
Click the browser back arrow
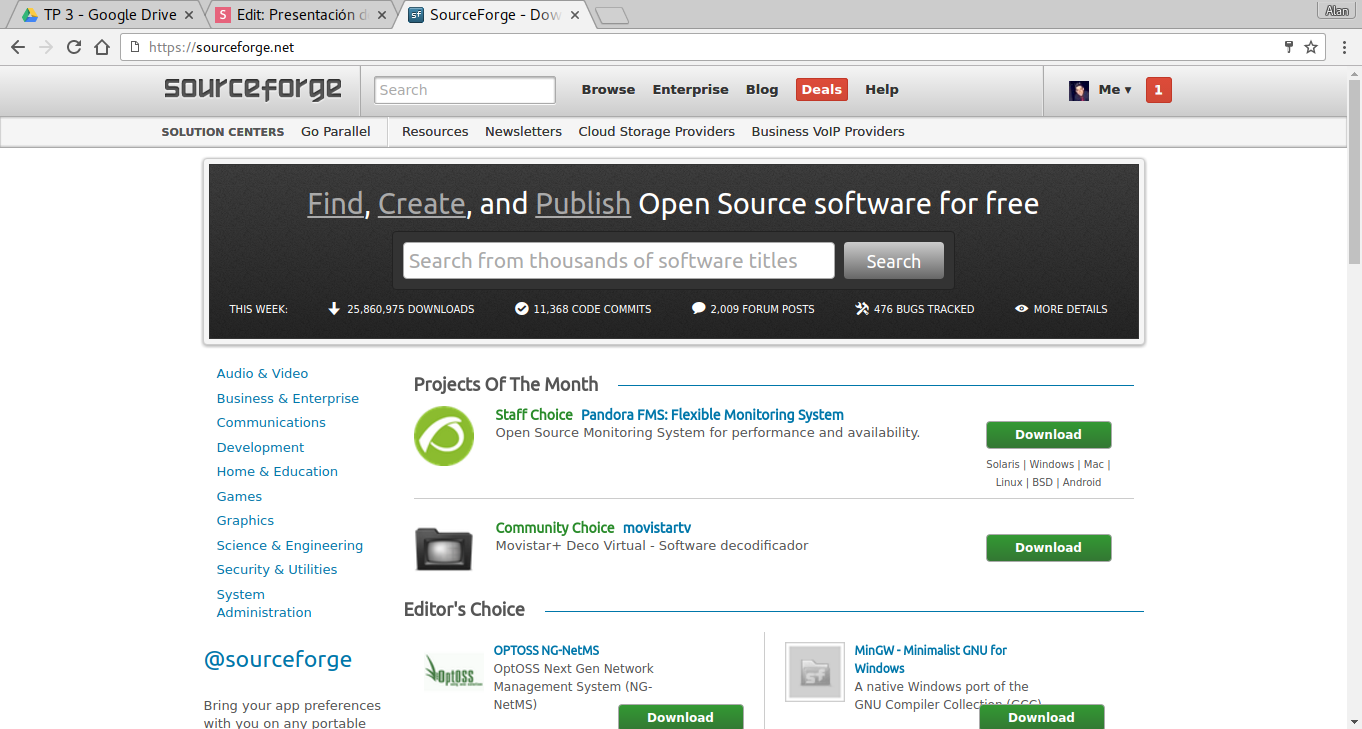point(18,47)
